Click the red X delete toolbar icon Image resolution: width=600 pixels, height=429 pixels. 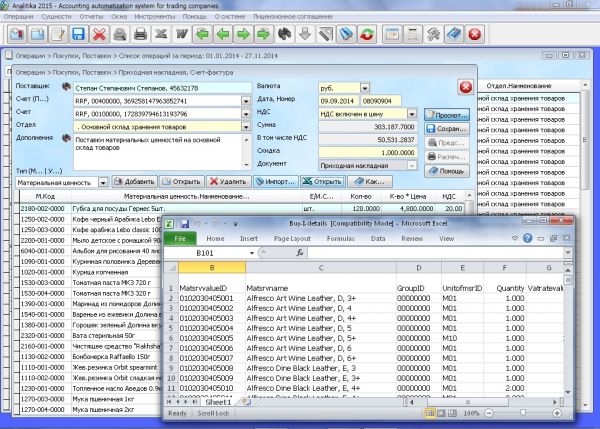[x=100, y=35]
